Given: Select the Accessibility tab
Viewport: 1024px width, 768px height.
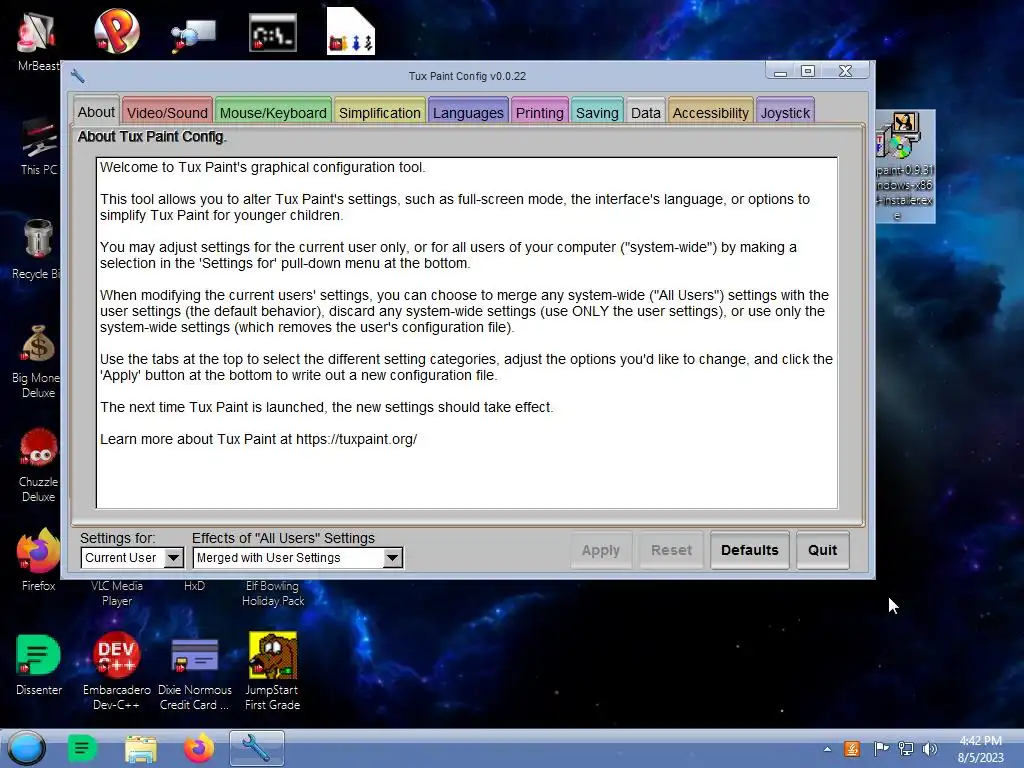Looking at the screenshot, I should click(711, 112).
